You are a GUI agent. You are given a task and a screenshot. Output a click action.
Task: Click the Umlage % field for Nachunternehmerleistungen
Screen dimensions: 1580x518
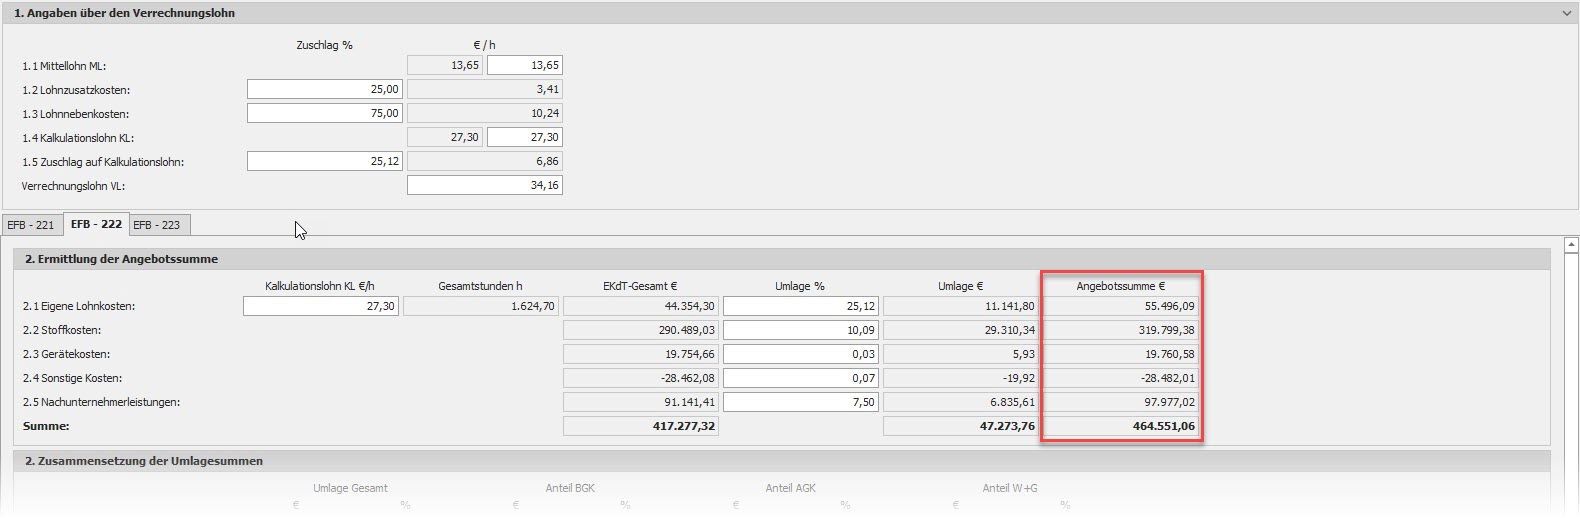(800, 402)
